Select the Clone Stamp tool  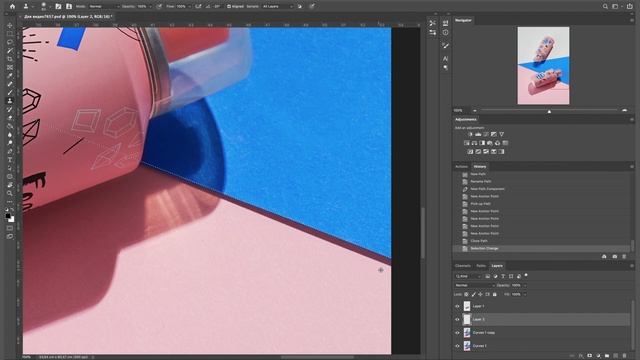click(10, 101)
